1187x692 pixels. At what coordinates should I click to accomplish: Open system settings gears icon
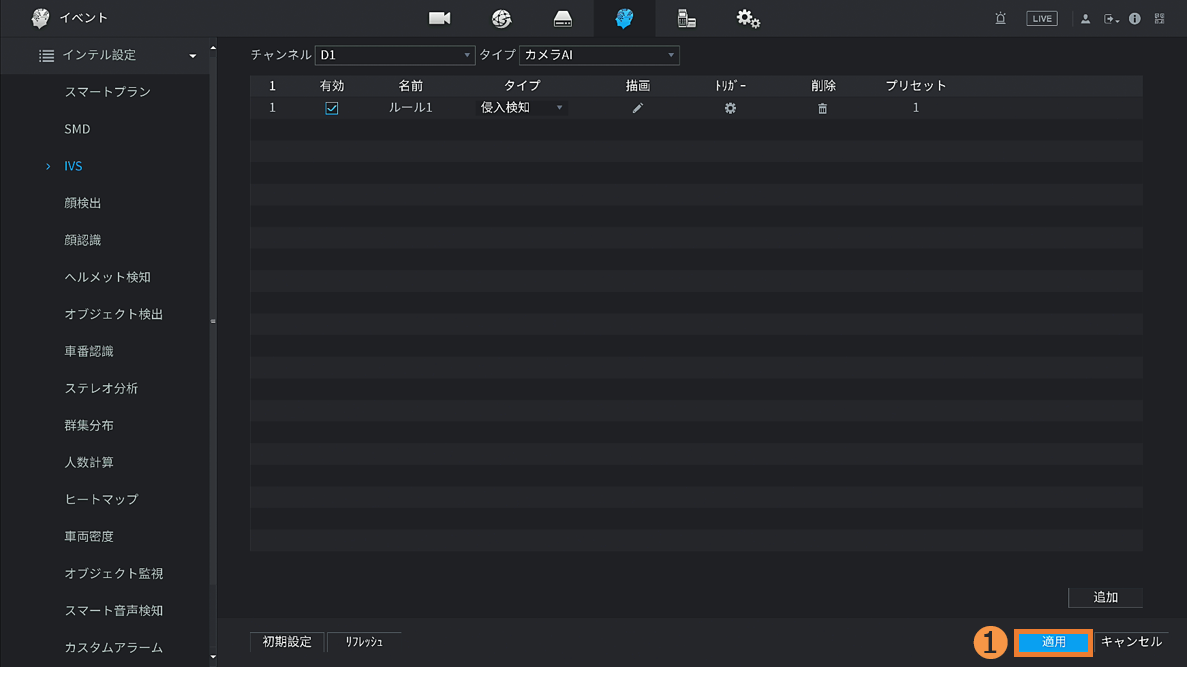(x=748, y=18)
